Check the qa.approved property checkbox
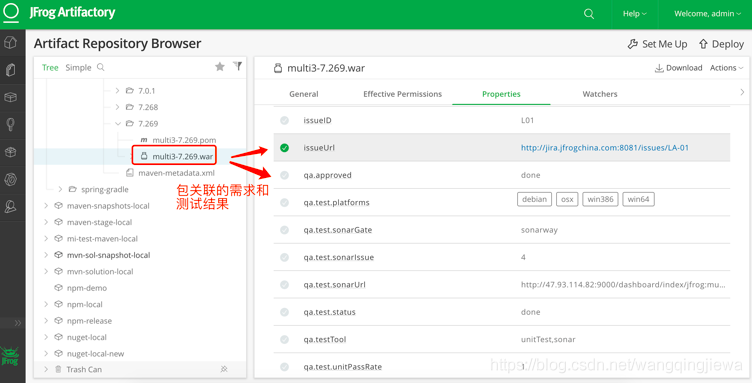 tap(284, 175)
